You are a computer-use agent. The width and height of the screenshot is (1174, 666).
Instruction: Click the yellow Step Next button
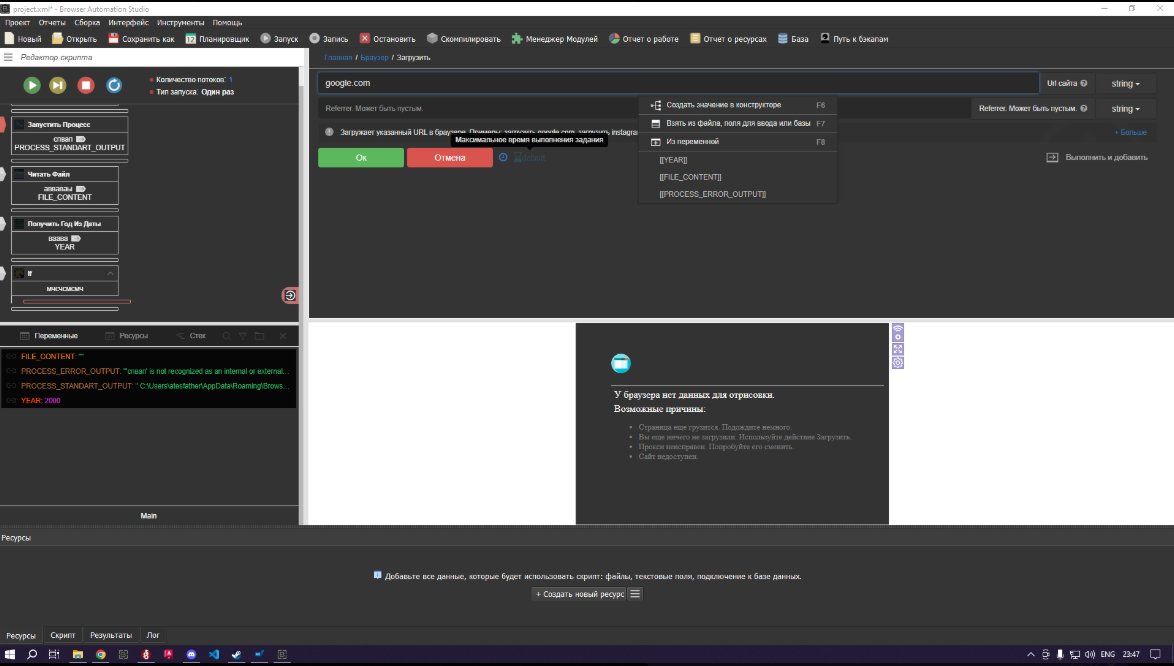[x=58, y=85]
